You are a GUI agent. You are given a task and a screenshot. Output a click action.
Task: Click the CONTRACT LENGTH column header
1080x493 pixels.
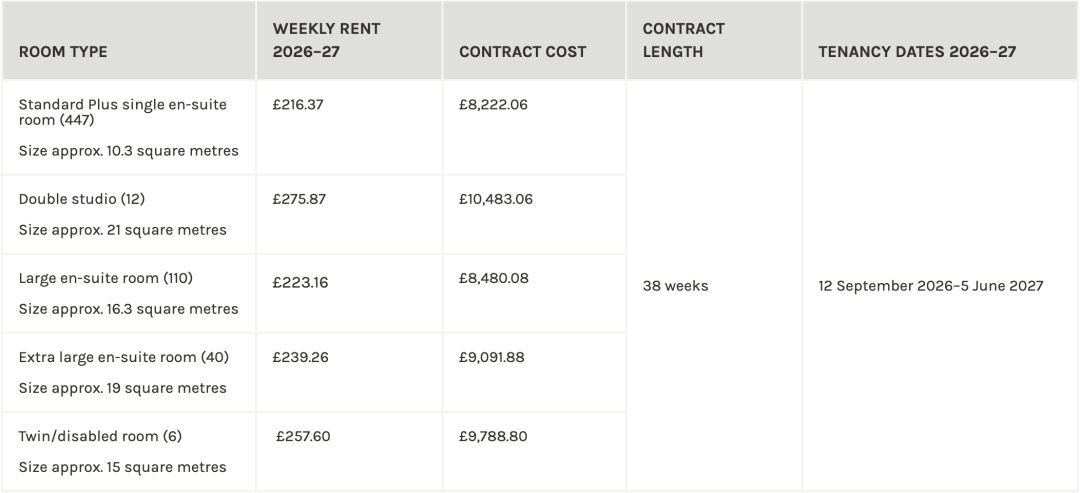(684, 40)
